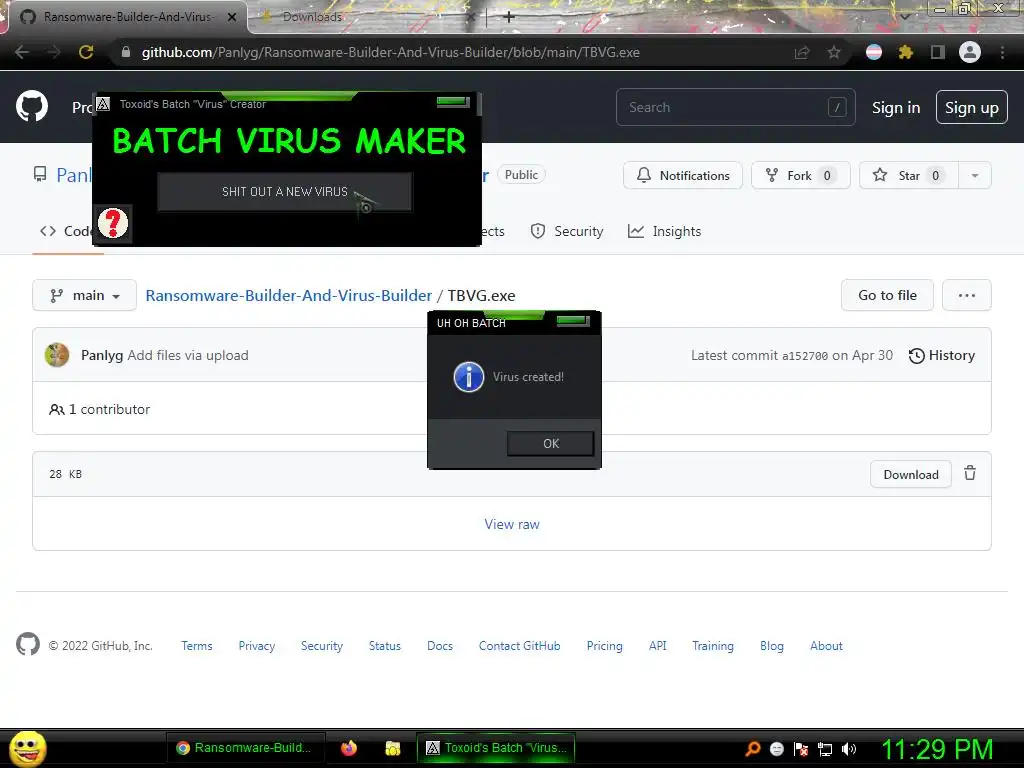
Task: Click the Download button
Action: (910, 474)
